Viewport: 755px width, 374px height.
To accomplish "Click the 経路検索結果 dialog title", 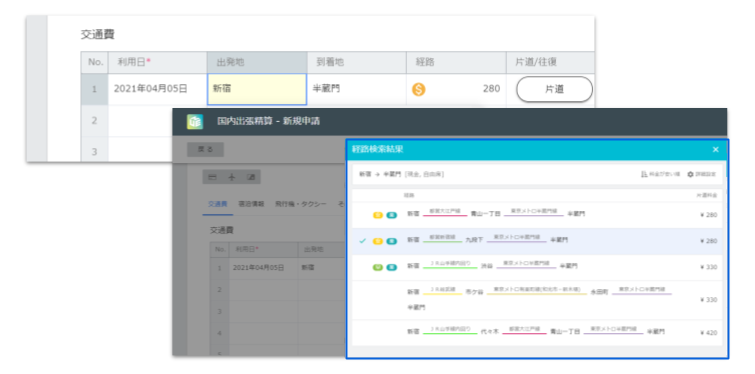I will tap(378, 149).
